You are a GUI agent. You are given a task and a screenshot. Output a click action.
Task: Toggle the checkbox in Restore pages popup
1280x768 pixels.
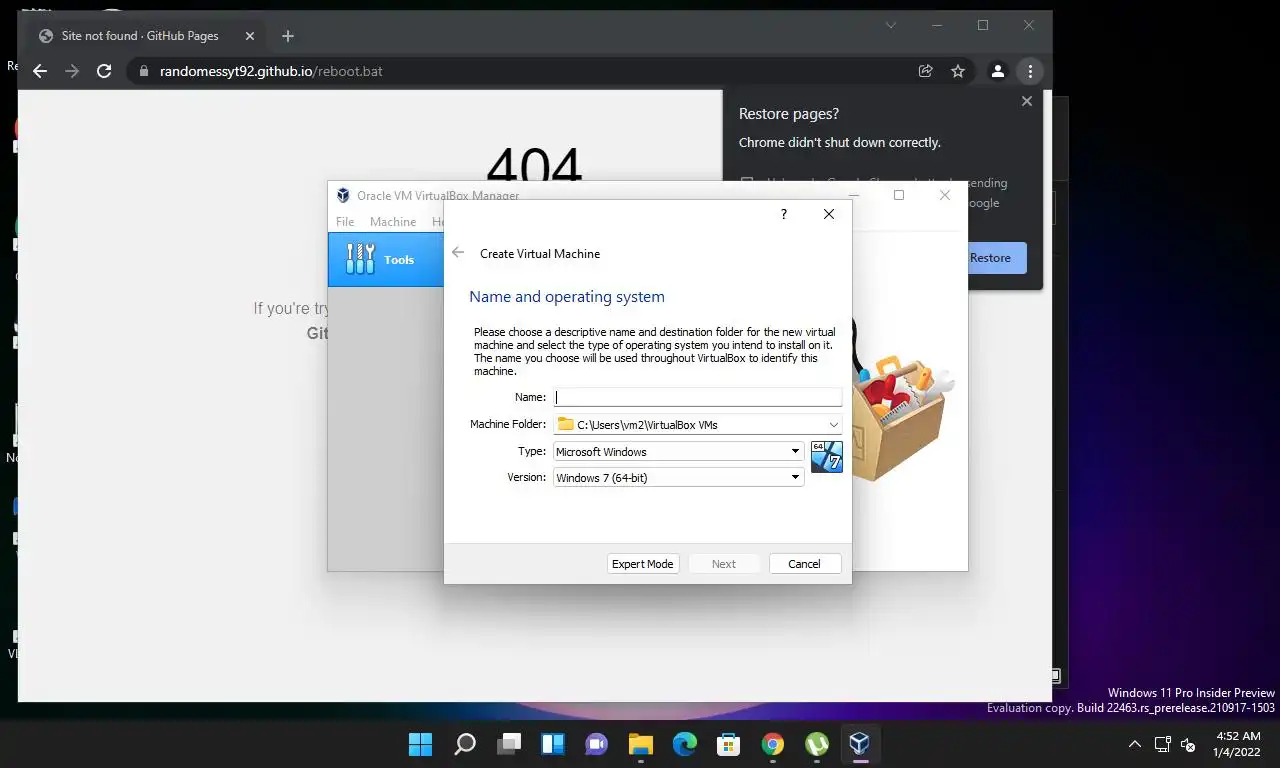pyautogui.click(x=747, y=183)
